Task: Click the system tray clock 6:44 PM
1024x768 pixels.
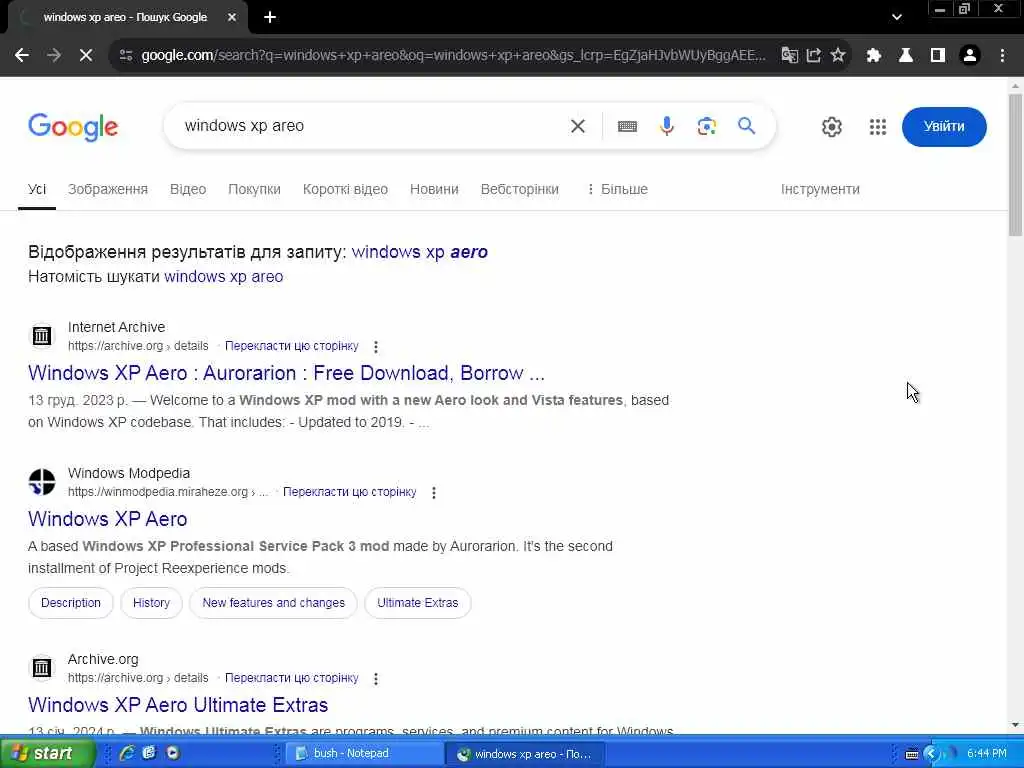Action: [x=986, y=753]
